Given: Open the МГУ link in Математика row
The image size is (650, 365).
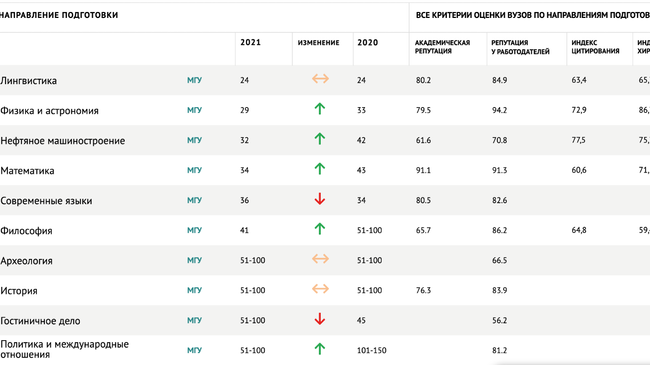Looking at the screenshot, I should coord(194,170).
